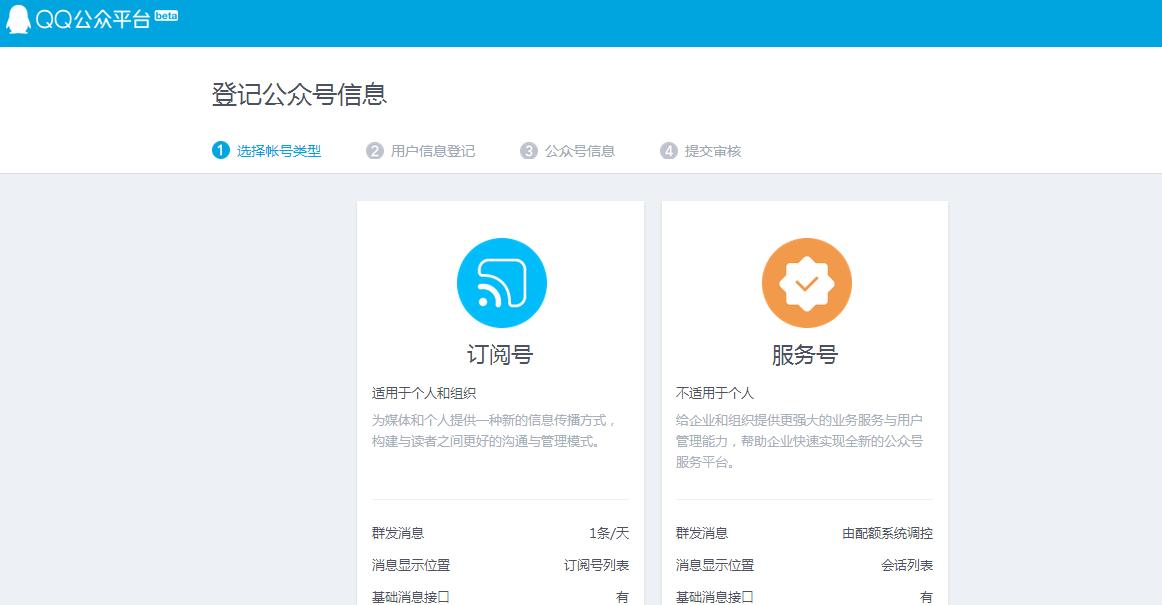Screen dimensions: 1162x605
Task: Click the step 1 numbered circle icon
Action: (221, 150)
